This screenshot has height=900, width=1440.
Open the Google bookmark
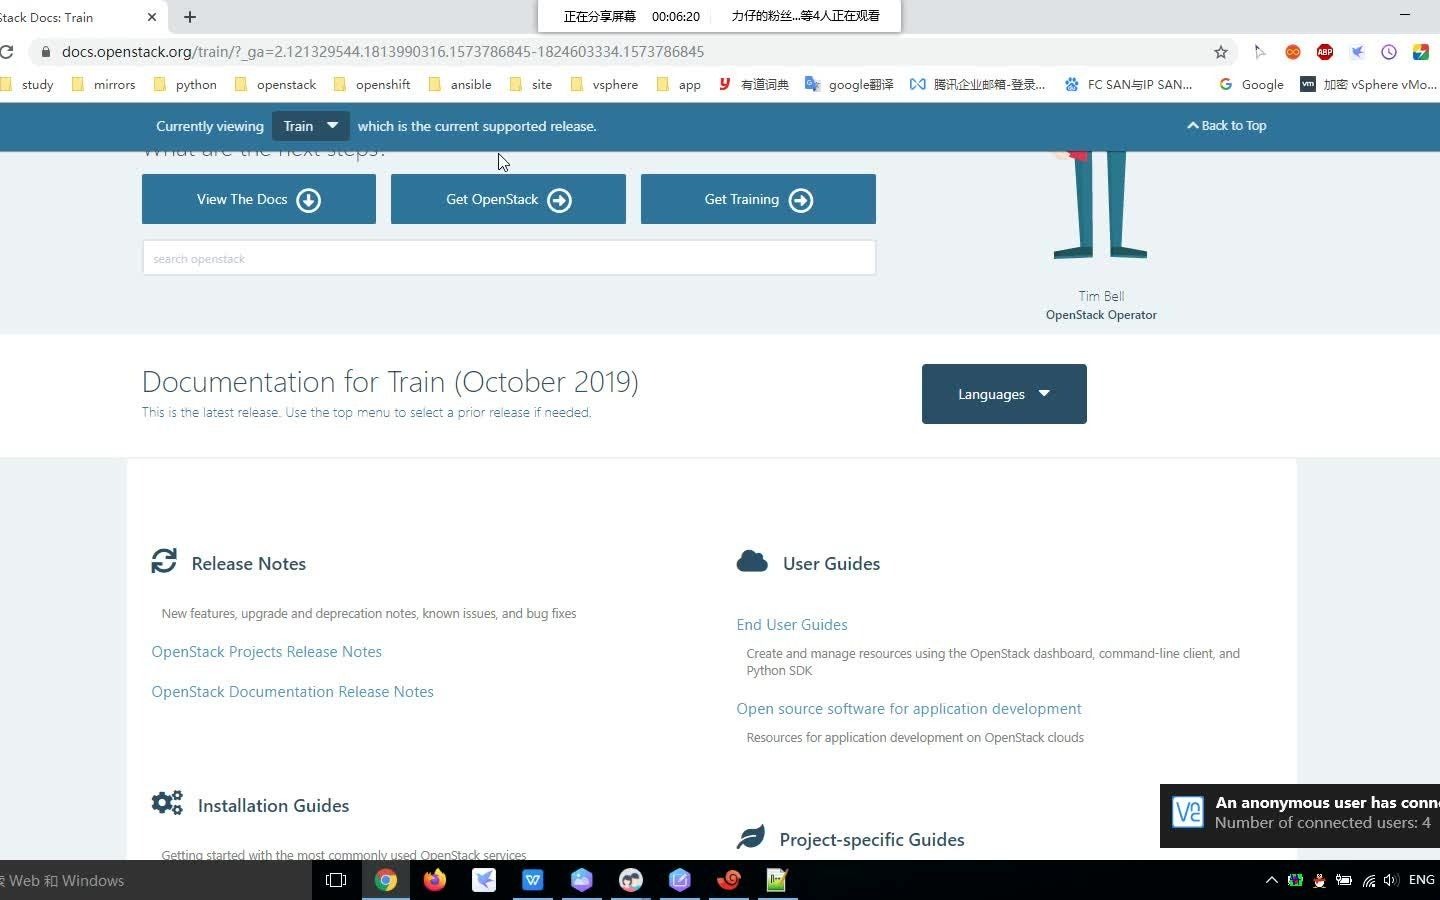[x=1251, y=85]
